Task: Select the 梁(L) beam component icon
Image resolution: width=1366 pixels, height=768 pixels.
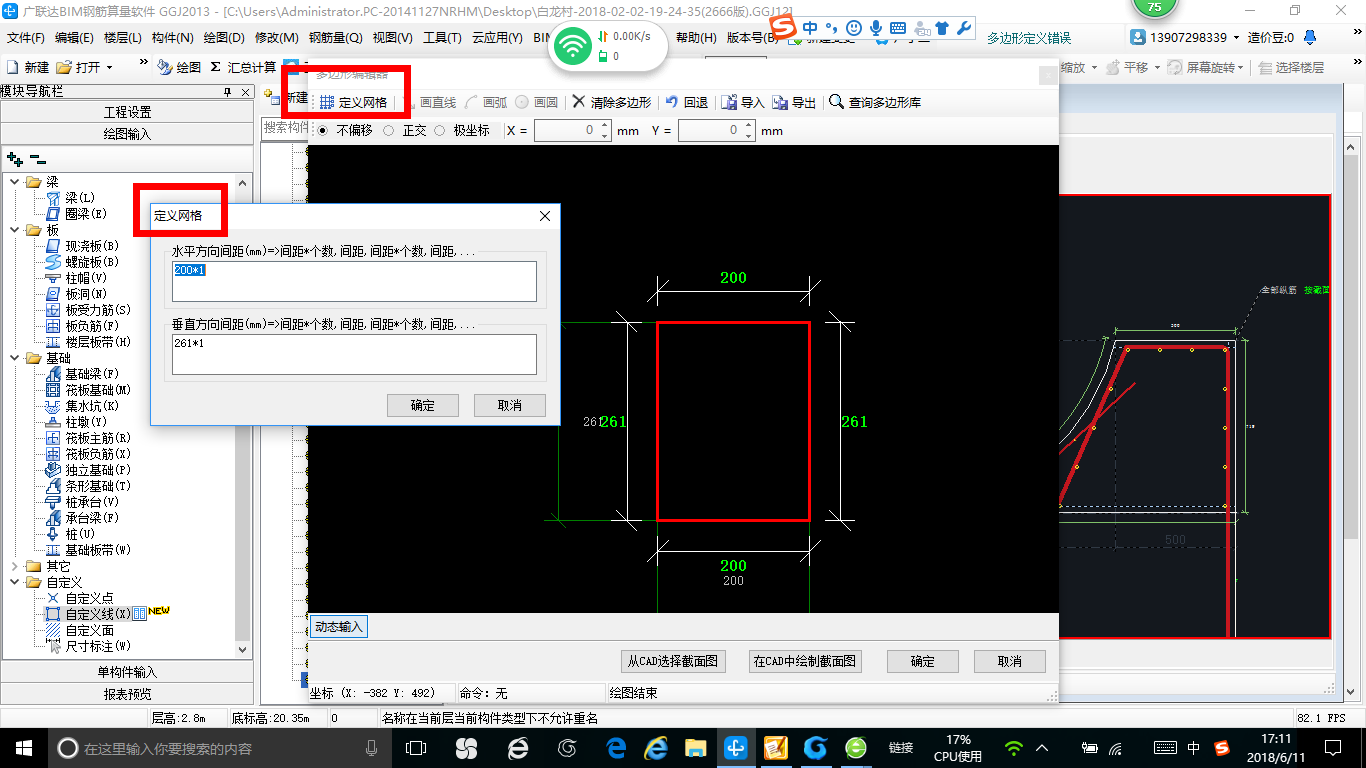Action: click(54, 198)
